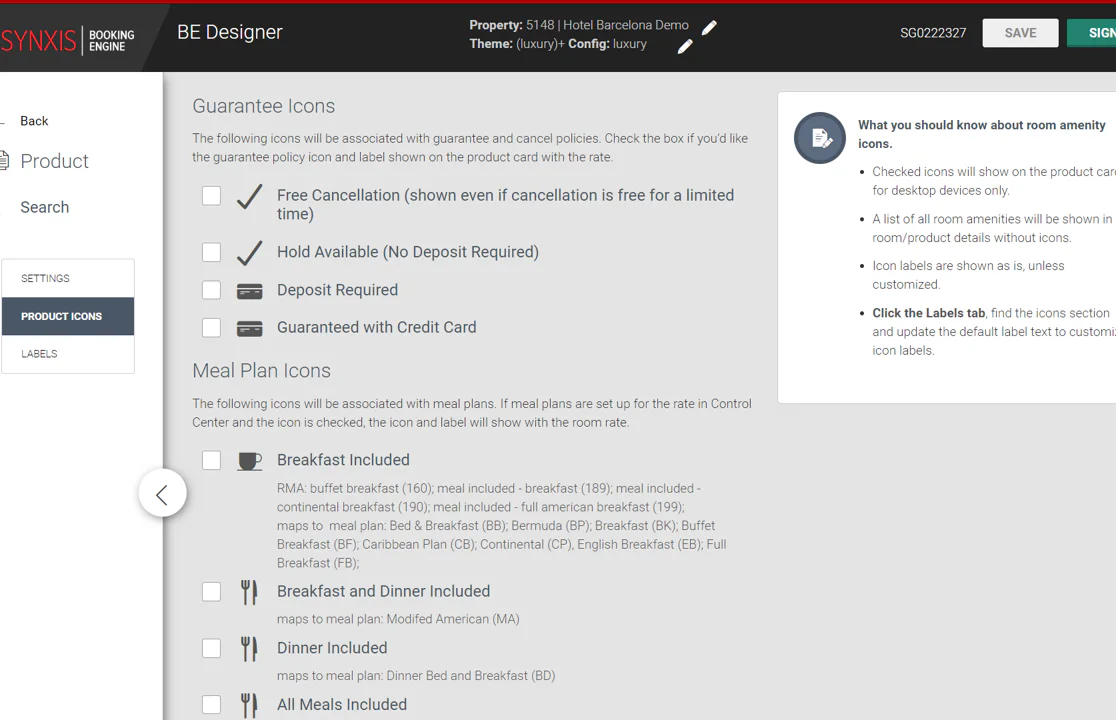Click the green SIGN button

point(1092,33)
